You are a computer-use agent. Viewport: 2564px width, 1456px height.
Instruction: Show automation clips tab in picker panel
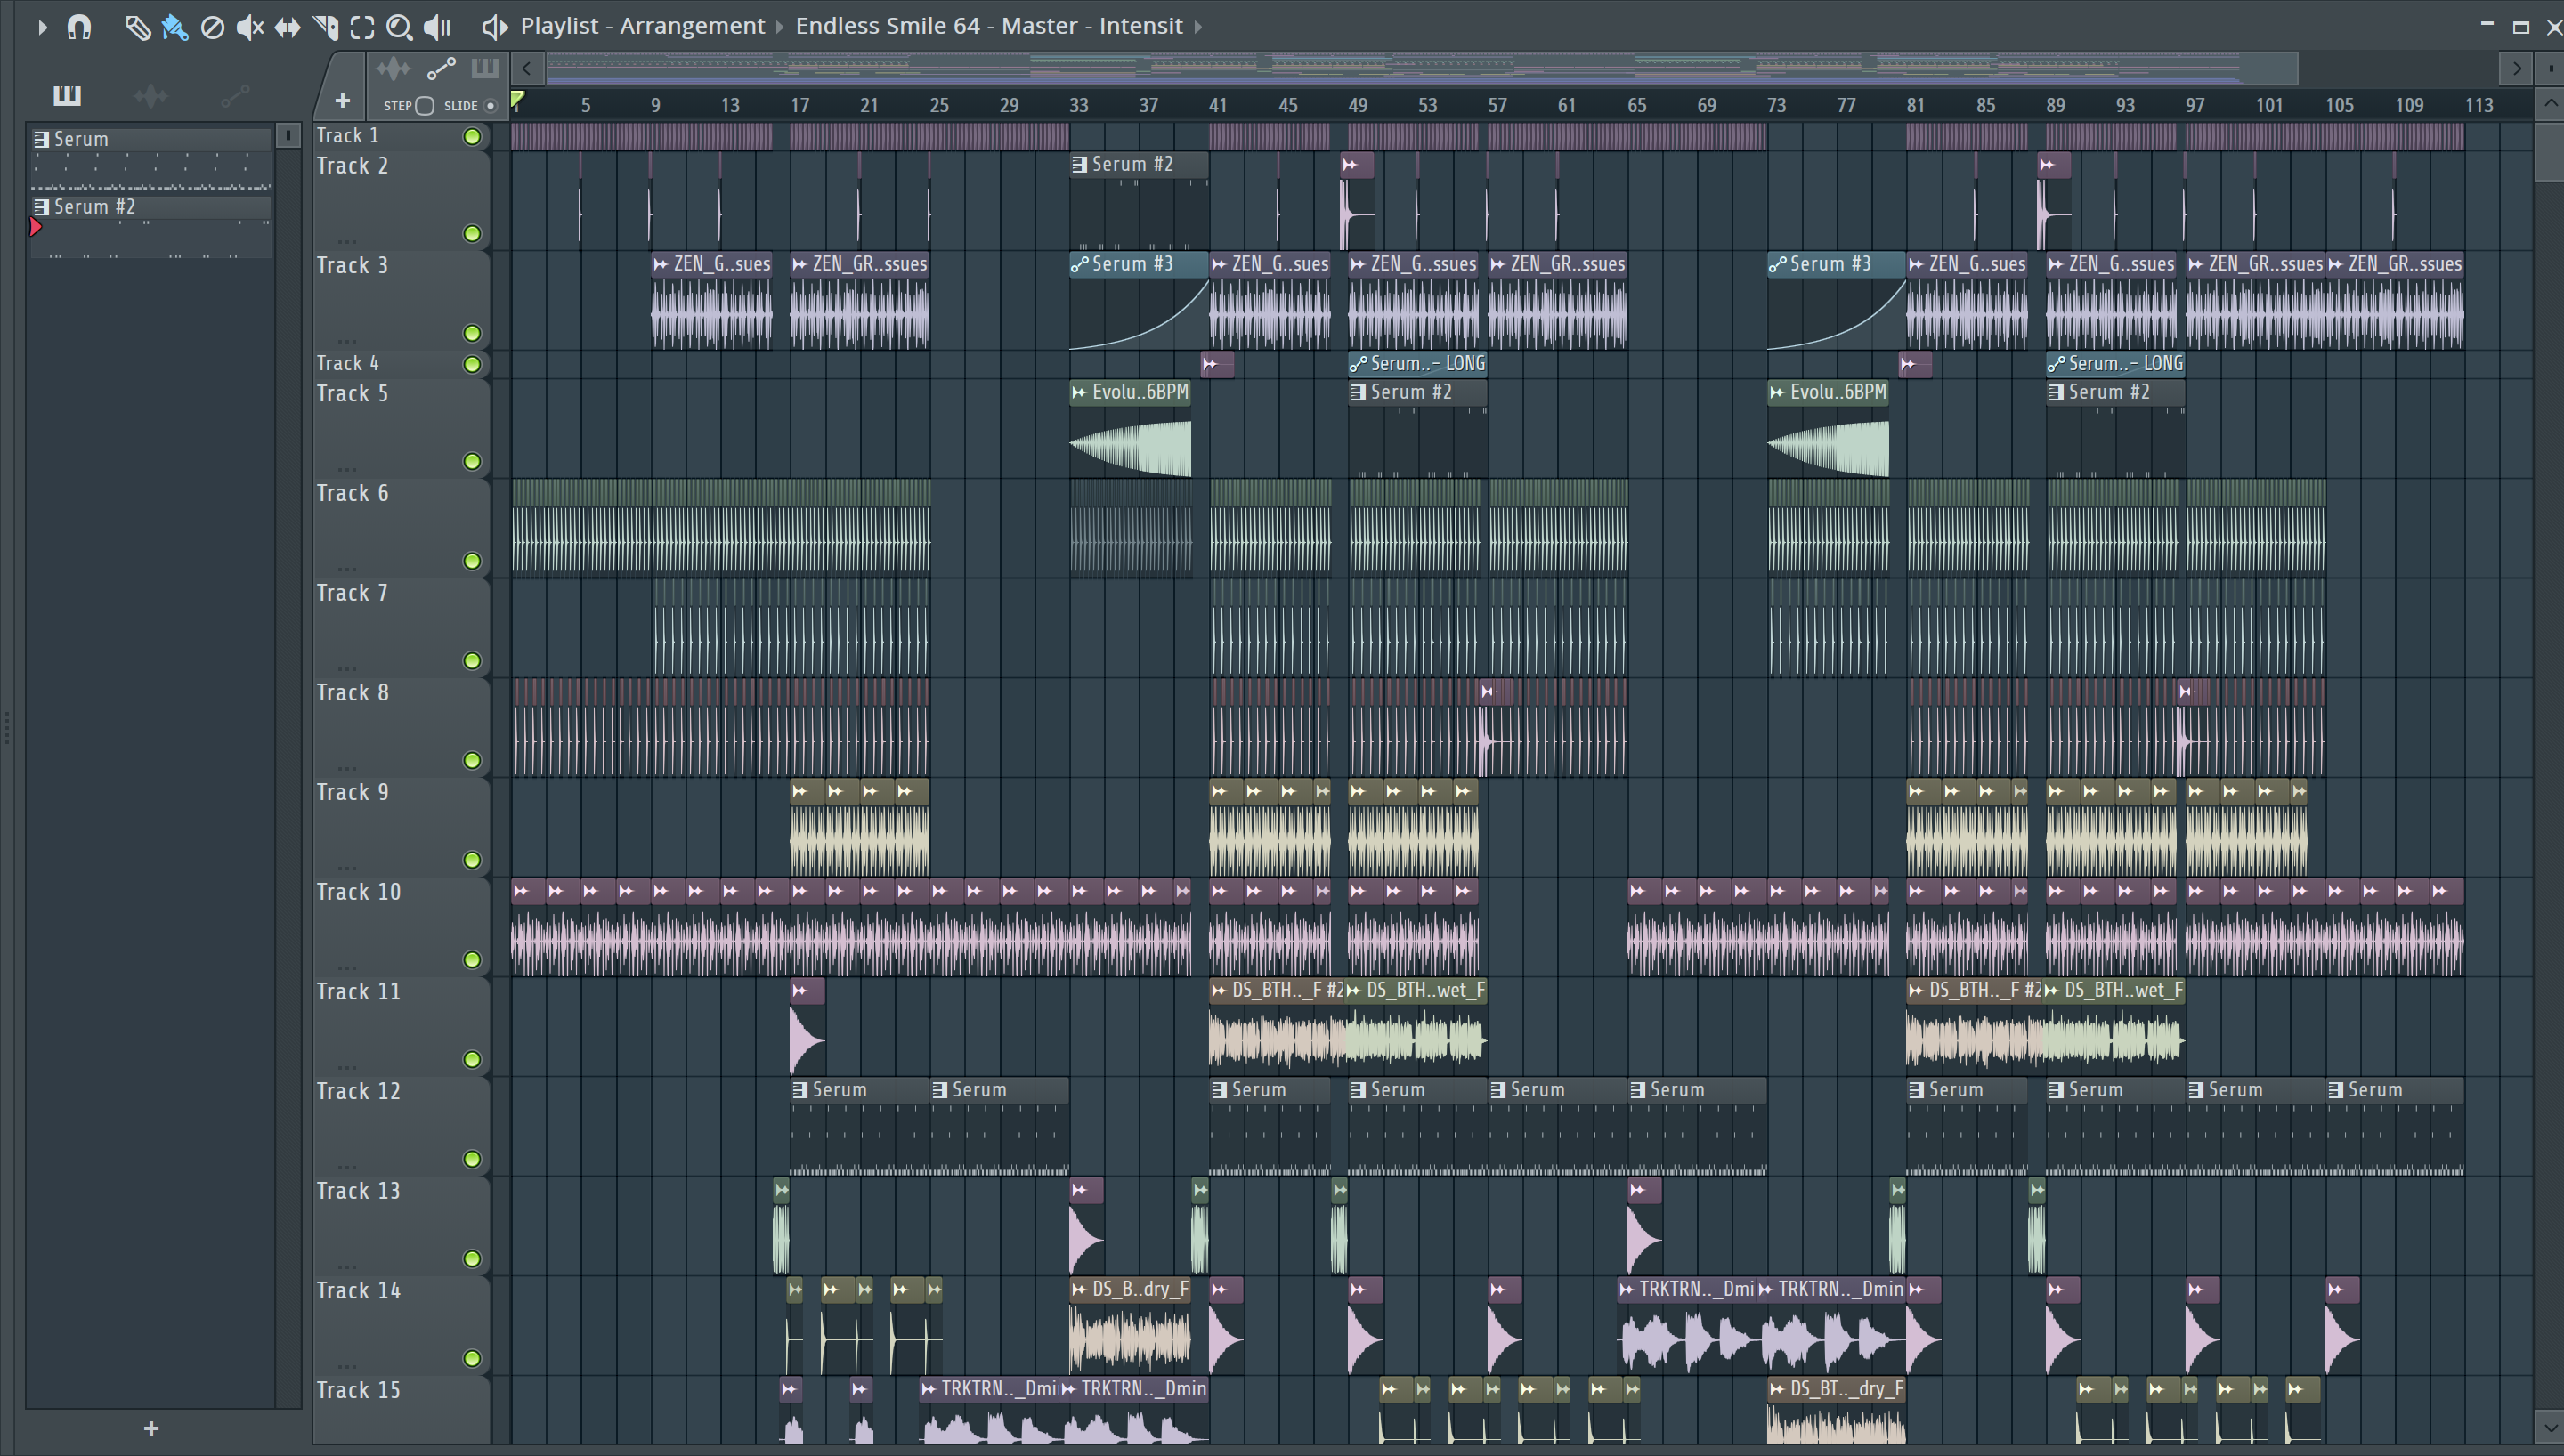[x=235, y=95]
